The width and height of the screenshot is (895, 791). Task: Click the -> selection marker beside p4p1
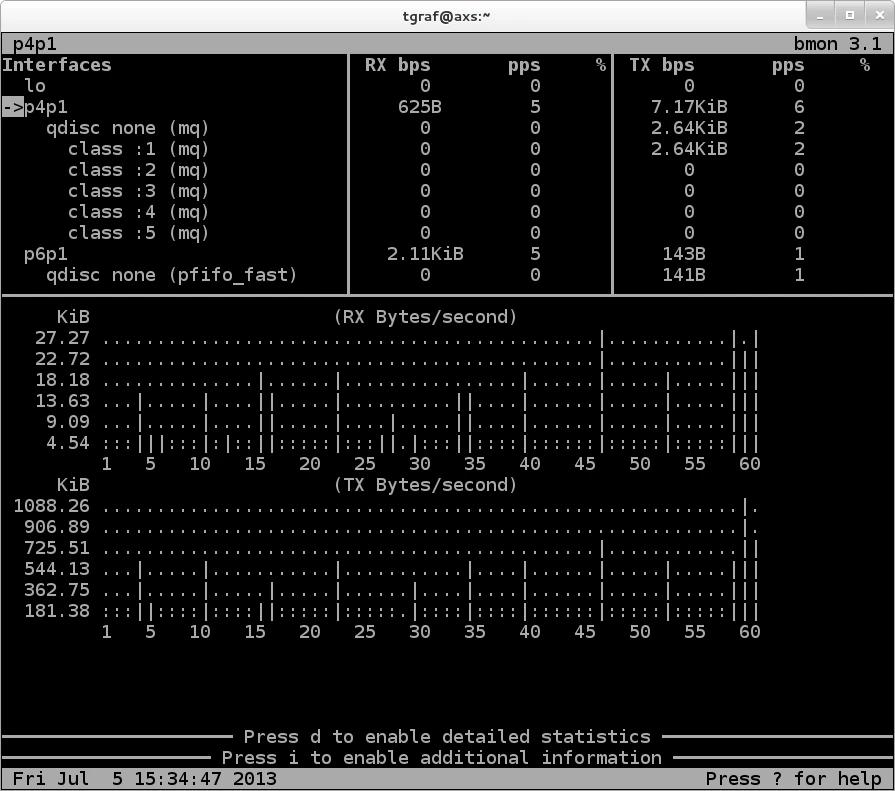point(13,107)
